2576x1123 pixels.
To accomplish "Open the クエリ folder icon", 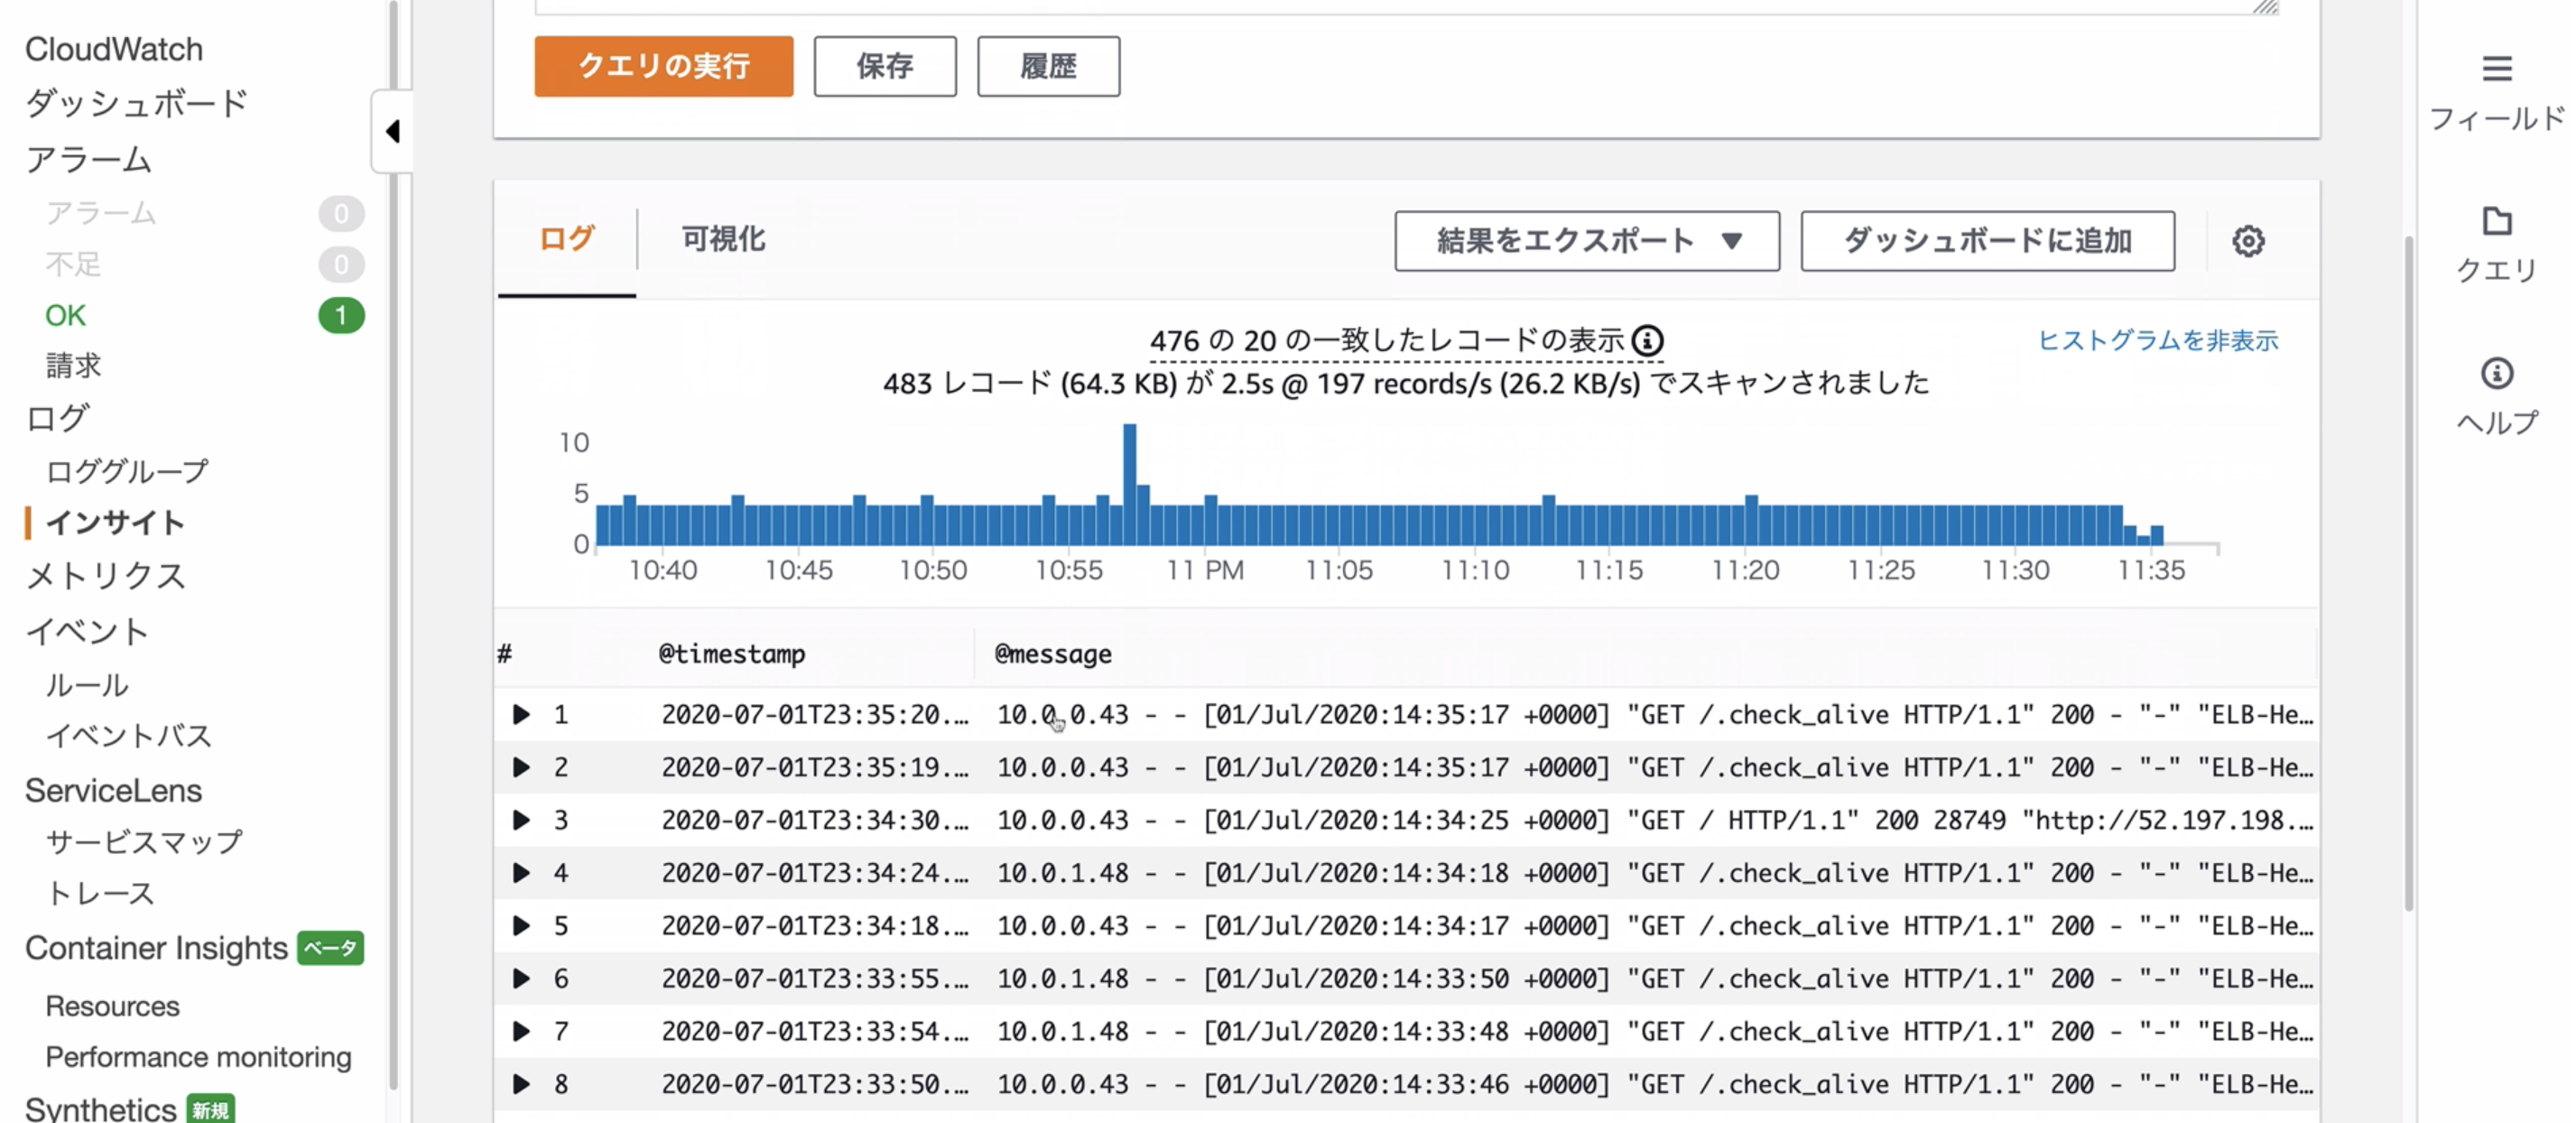I will (x=2496, y=221).
